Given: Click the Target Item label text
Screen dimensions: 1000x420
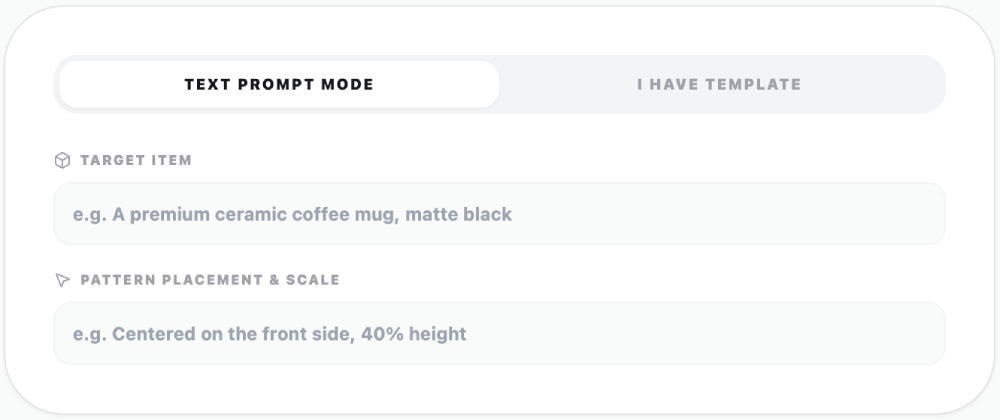Looking at the screenshot, I should 136,161.
